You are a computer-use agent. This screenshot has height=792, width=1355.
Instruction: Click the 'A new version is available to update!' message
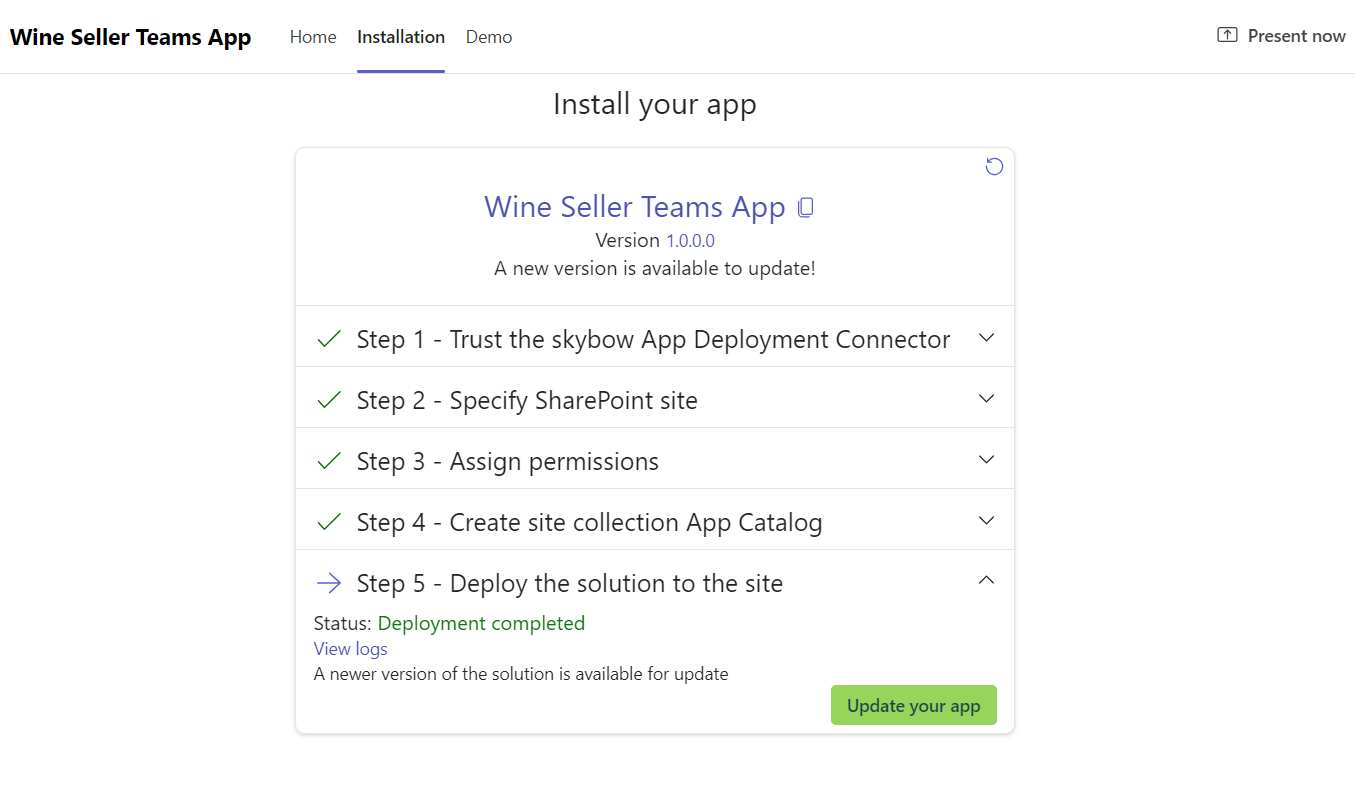coord(655,269)
